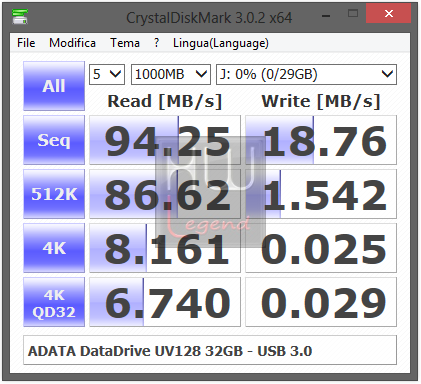Open the Lingua(Language) menu
This screenshot has height=384, width=421.
click(x=221, y=43)
